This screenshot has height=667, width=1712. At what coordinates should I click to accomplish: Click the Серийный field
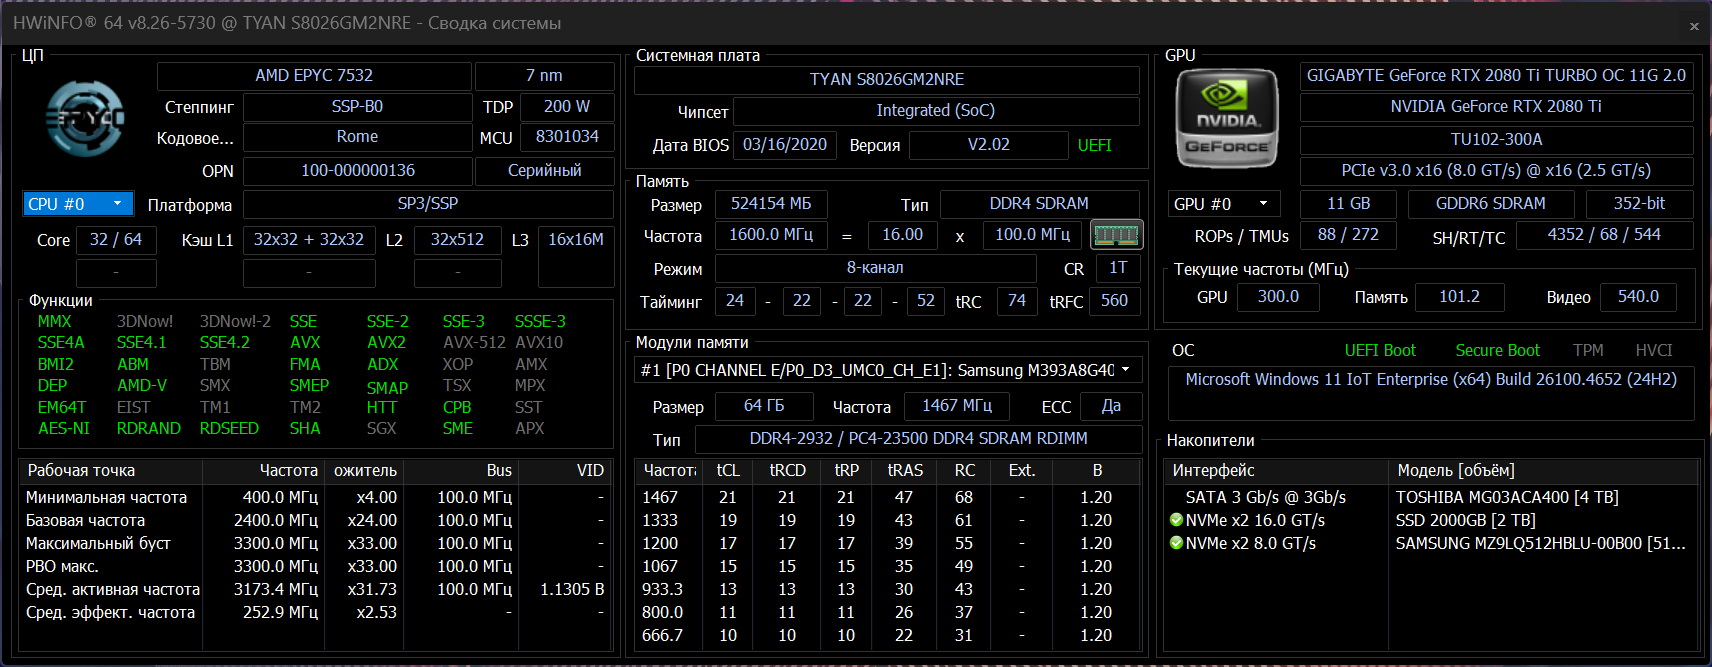click(544, 171)
